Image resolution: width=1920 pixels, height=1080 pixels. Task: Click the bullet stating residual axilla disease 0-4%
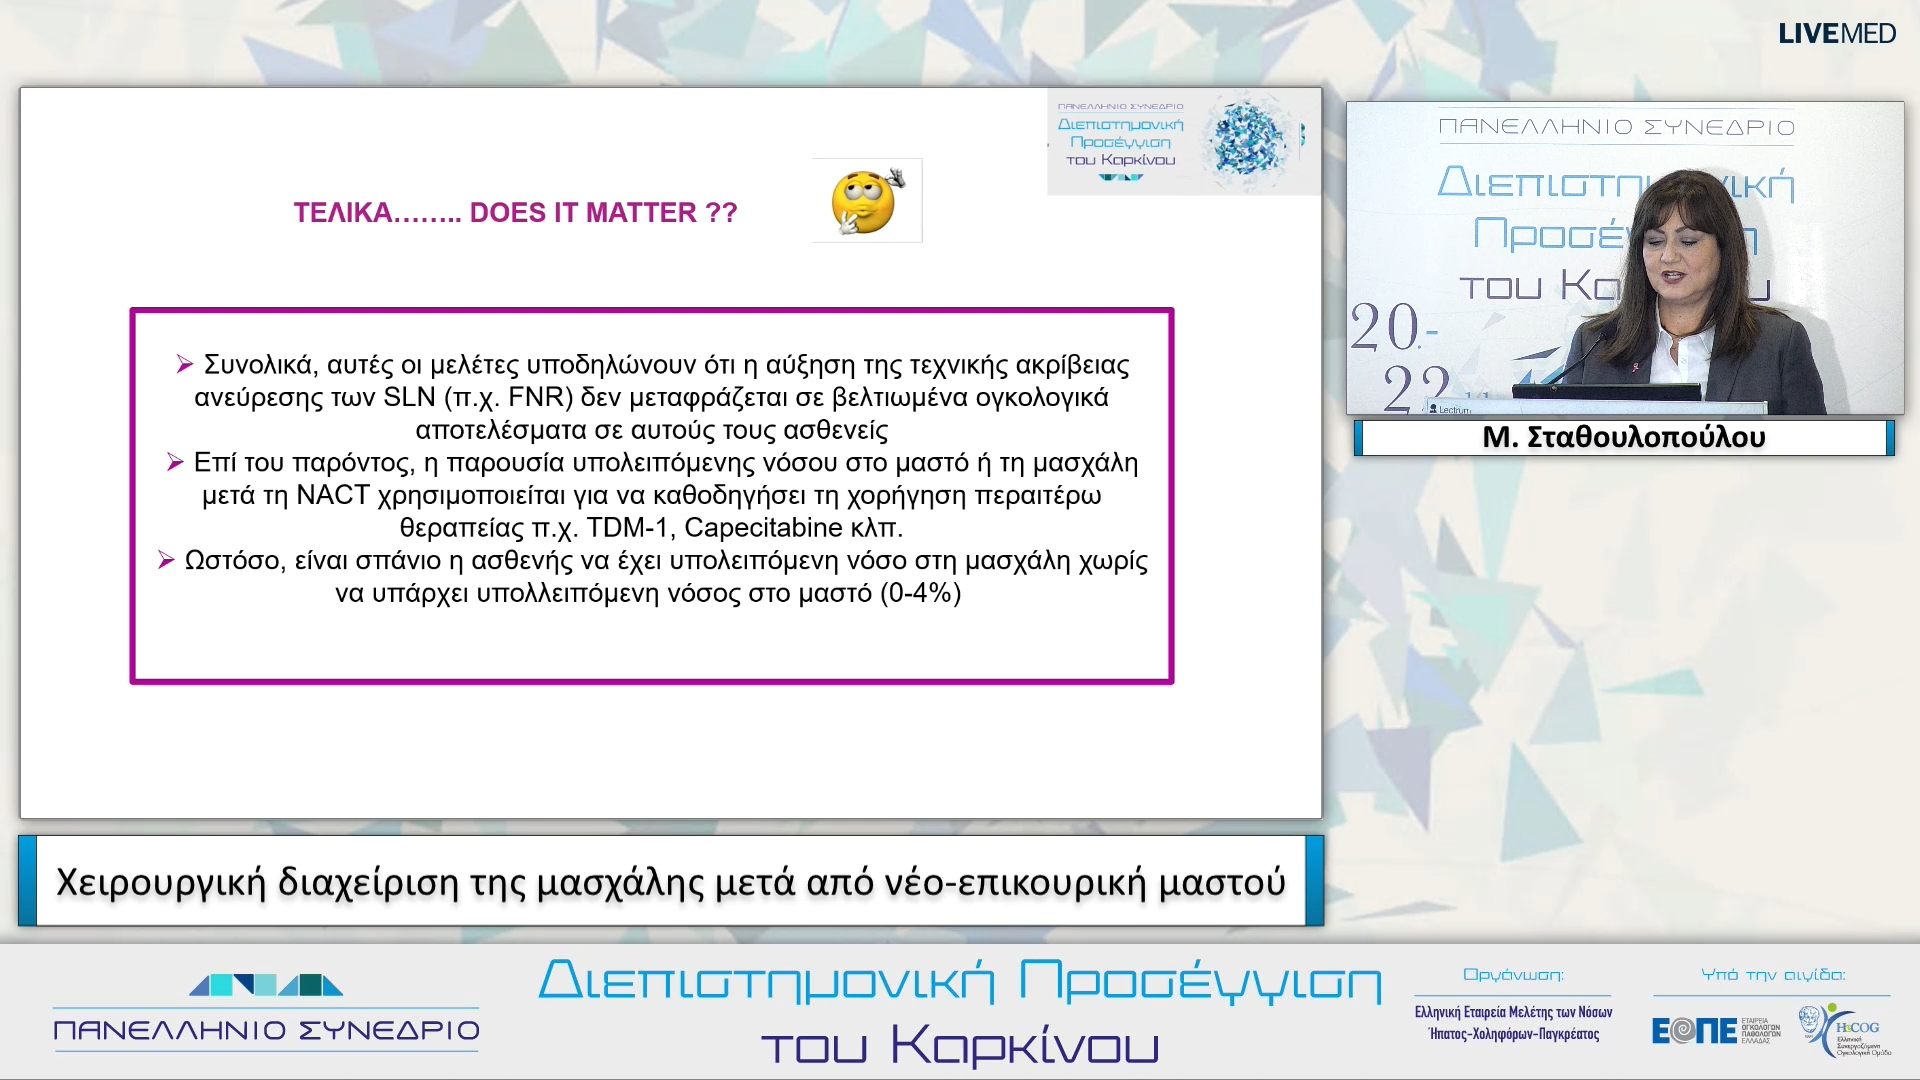[660, 577]
